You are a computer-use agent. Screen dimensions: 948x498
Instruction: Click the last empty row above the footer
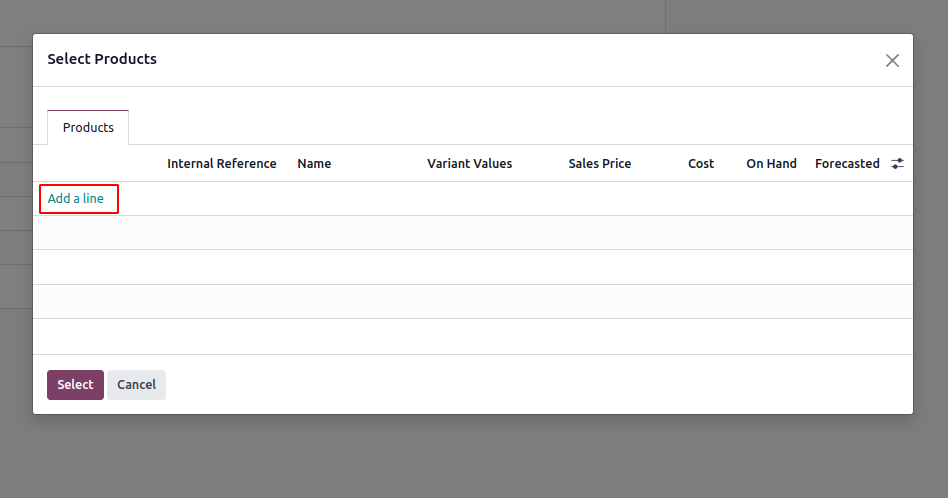point(472,336)
